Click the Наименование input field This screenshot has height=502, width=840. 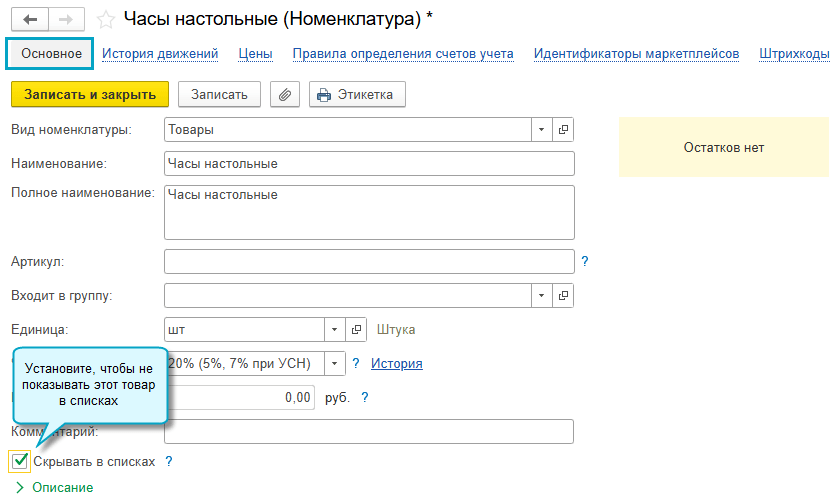(x=369, y=163)
